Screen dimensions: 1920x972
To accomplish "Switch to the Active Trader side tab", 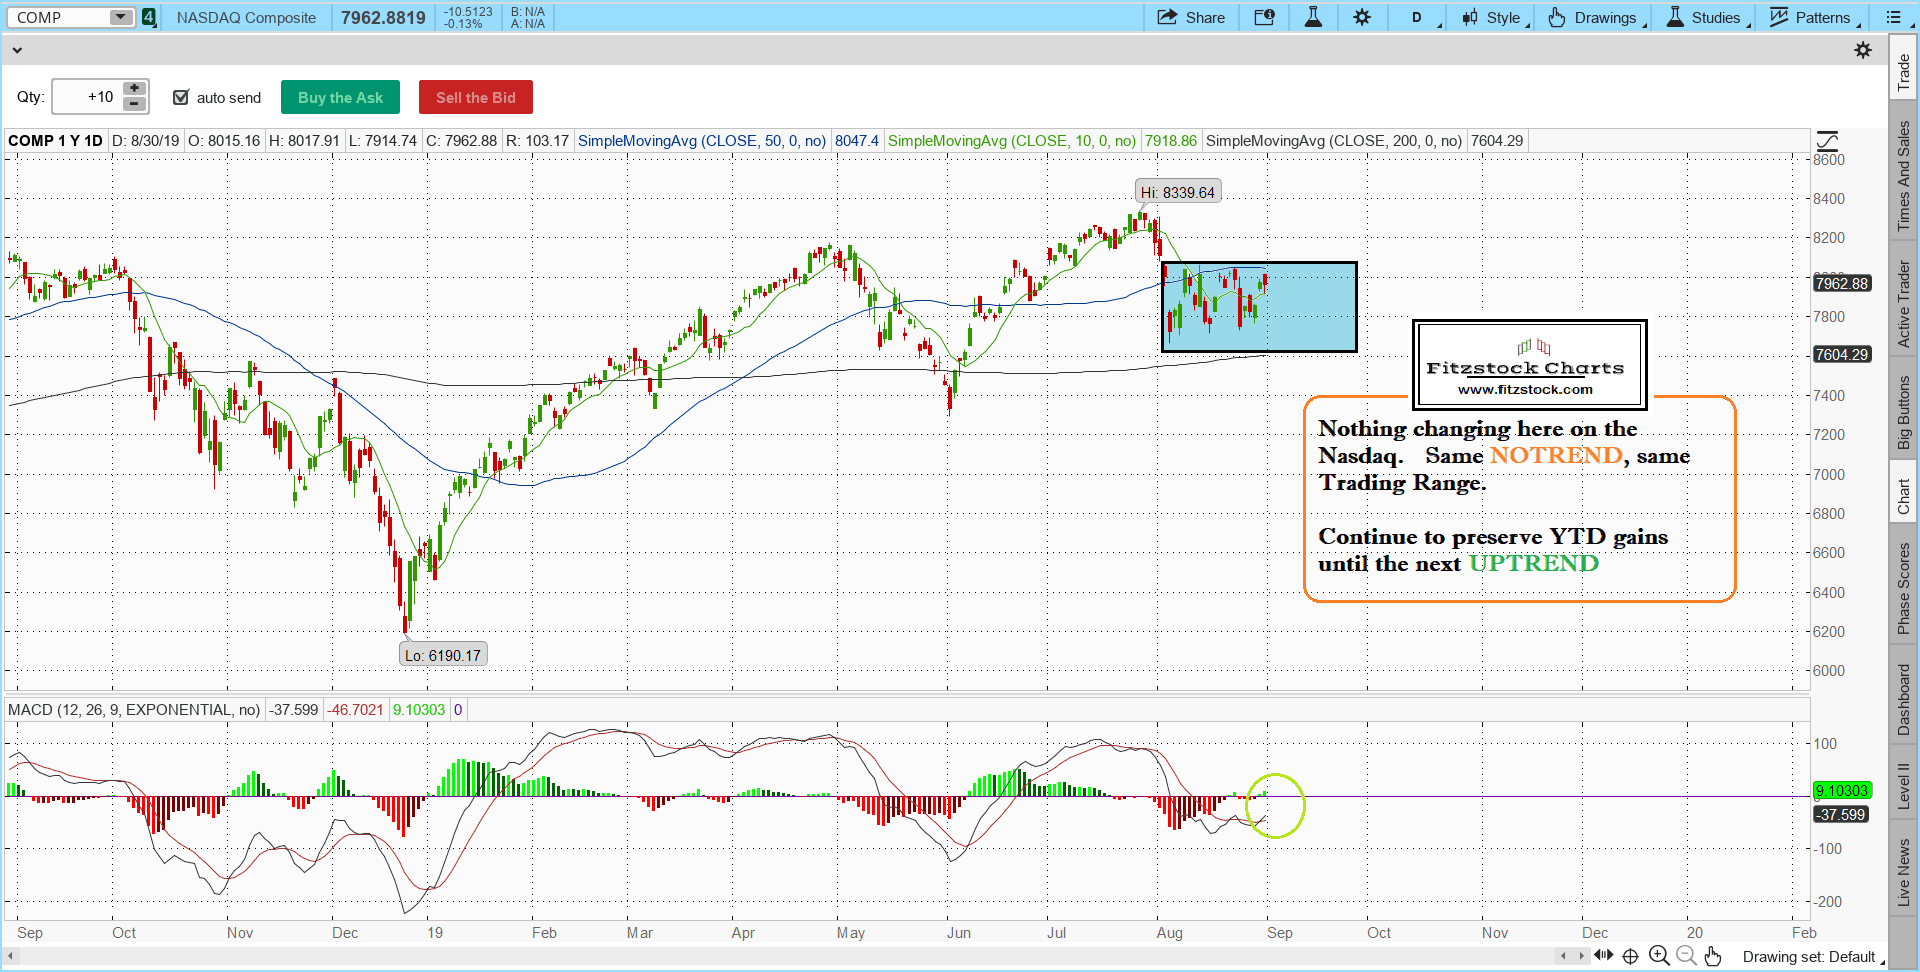I will (x=1904, y=304).
